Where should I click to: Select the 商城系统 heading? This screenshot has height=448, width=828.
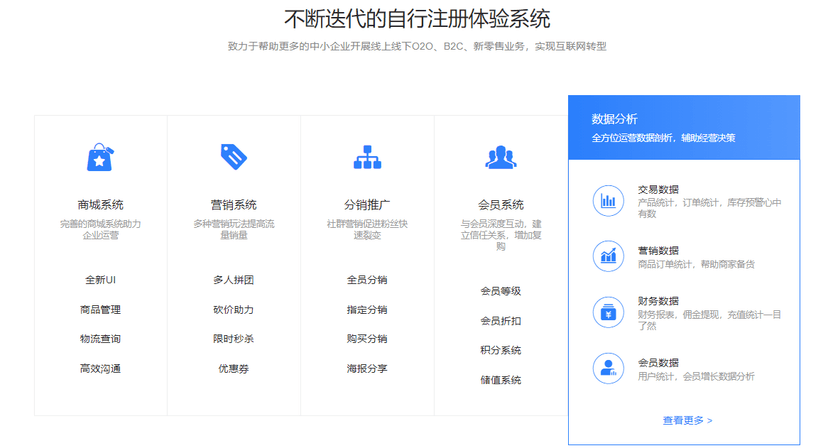coord(100,204)
